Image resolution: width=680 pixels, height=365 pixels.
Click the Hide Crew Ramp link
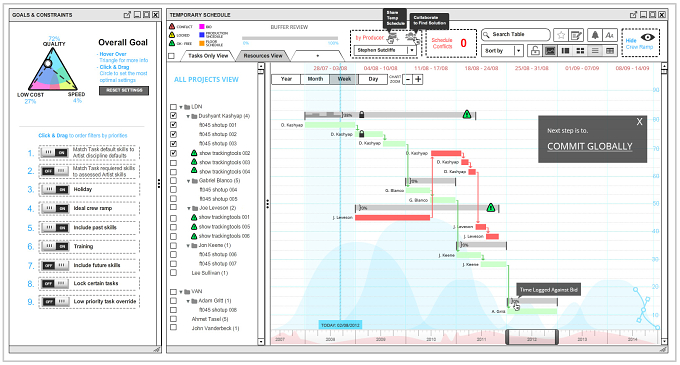(639, 43)
